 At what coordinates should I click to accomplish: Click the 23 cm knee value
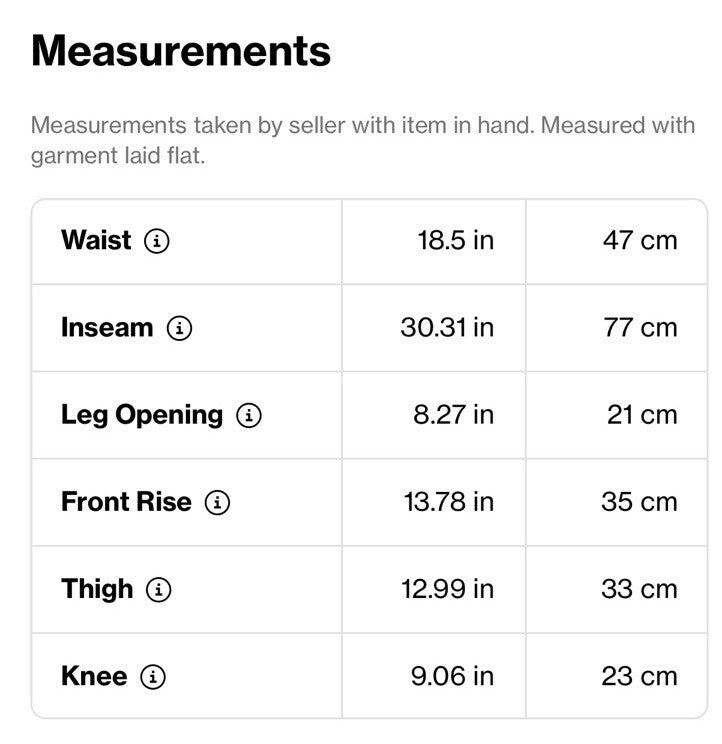tap(639, 676)
